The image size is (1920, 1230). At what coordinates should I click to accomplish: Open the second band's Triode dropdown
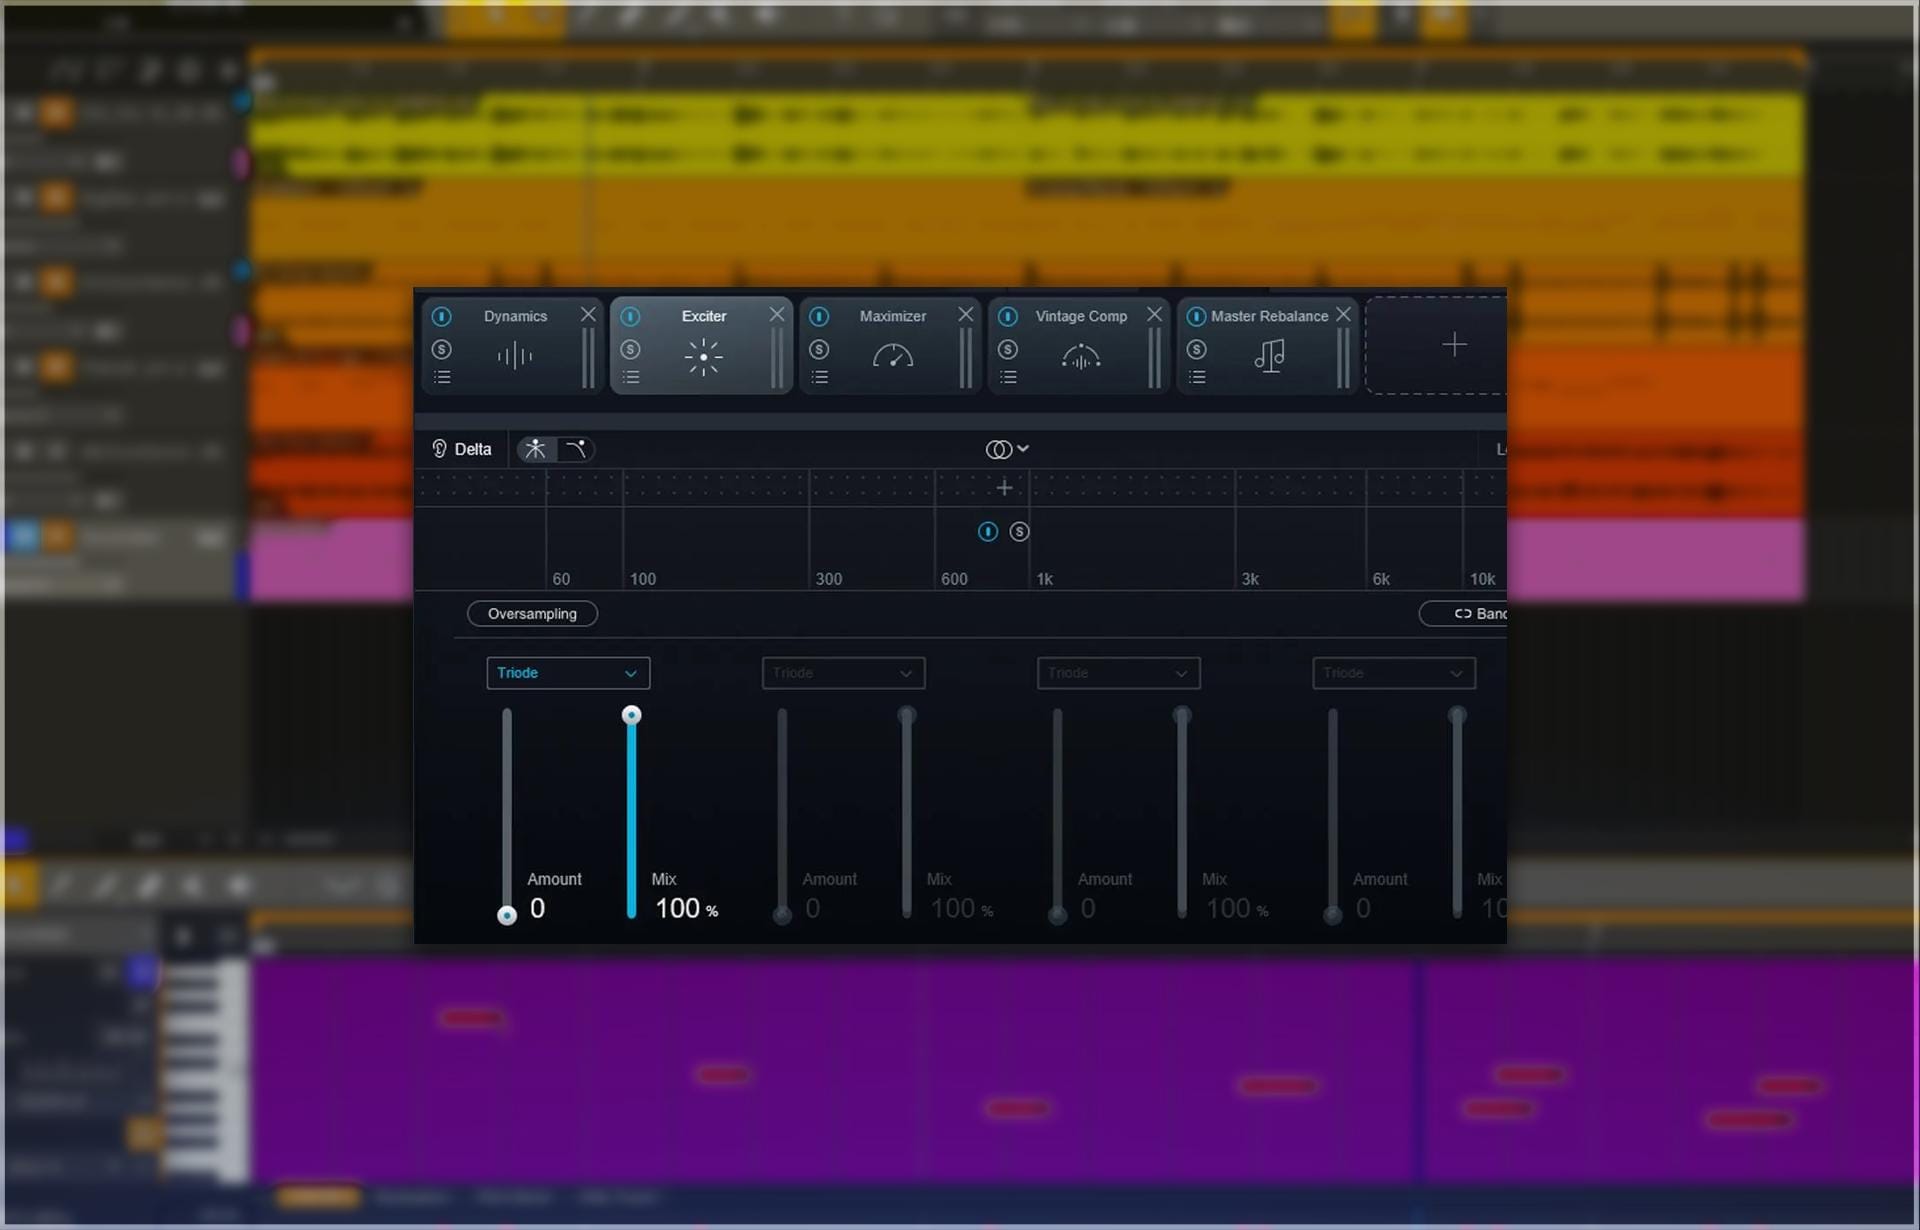pos(843,673)
